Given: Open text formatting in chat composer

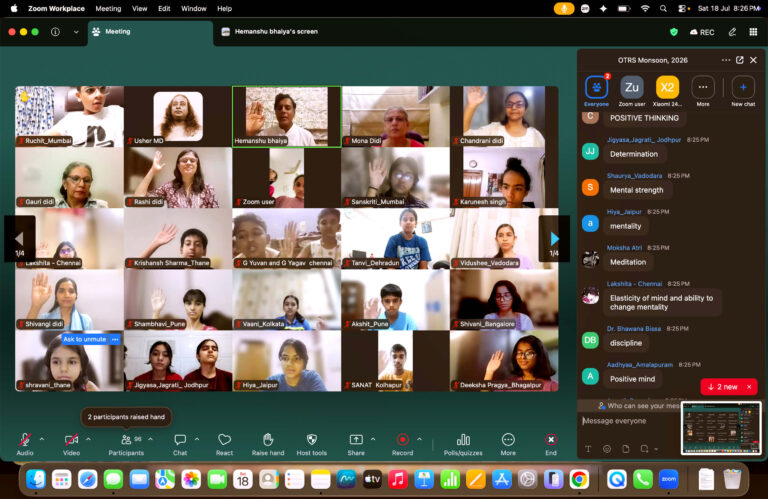Looking at the screenshot, I should (588, 449).
